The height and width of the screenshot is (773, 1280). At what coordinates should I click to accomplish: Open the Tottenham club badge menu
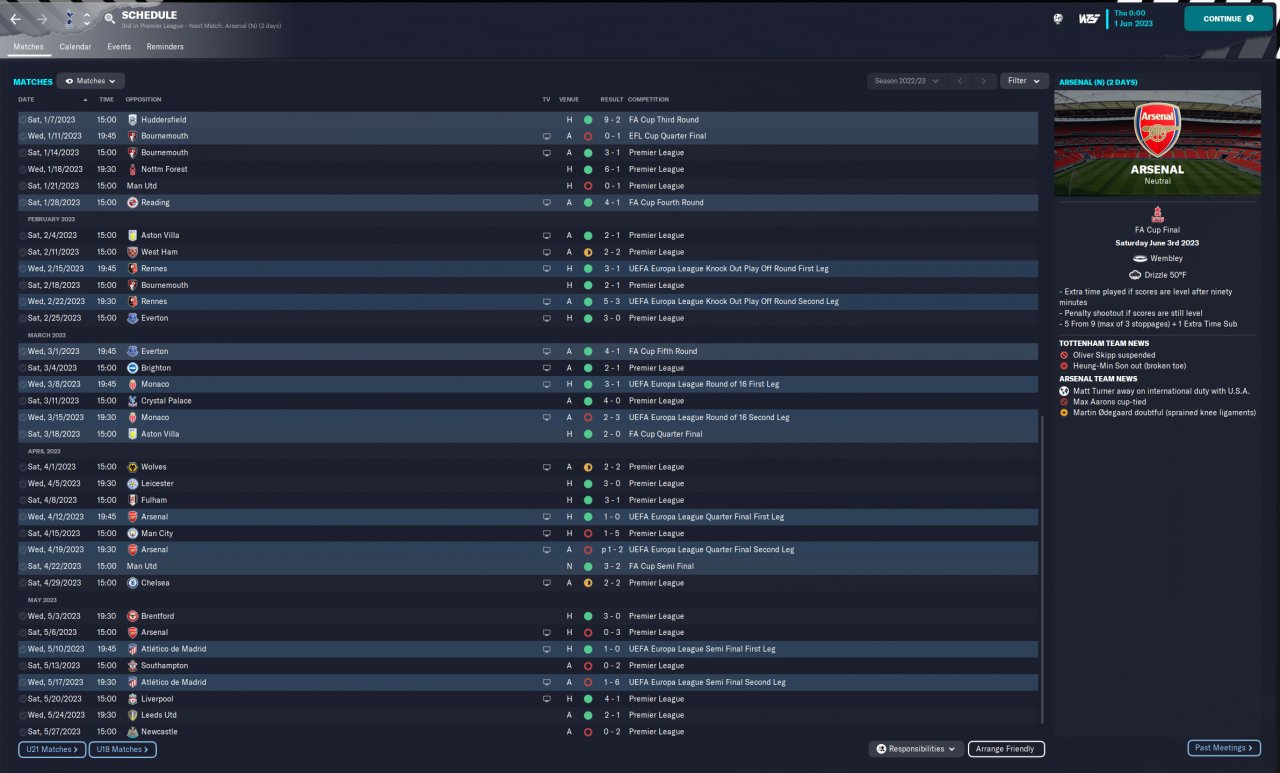tap(69, 19)
